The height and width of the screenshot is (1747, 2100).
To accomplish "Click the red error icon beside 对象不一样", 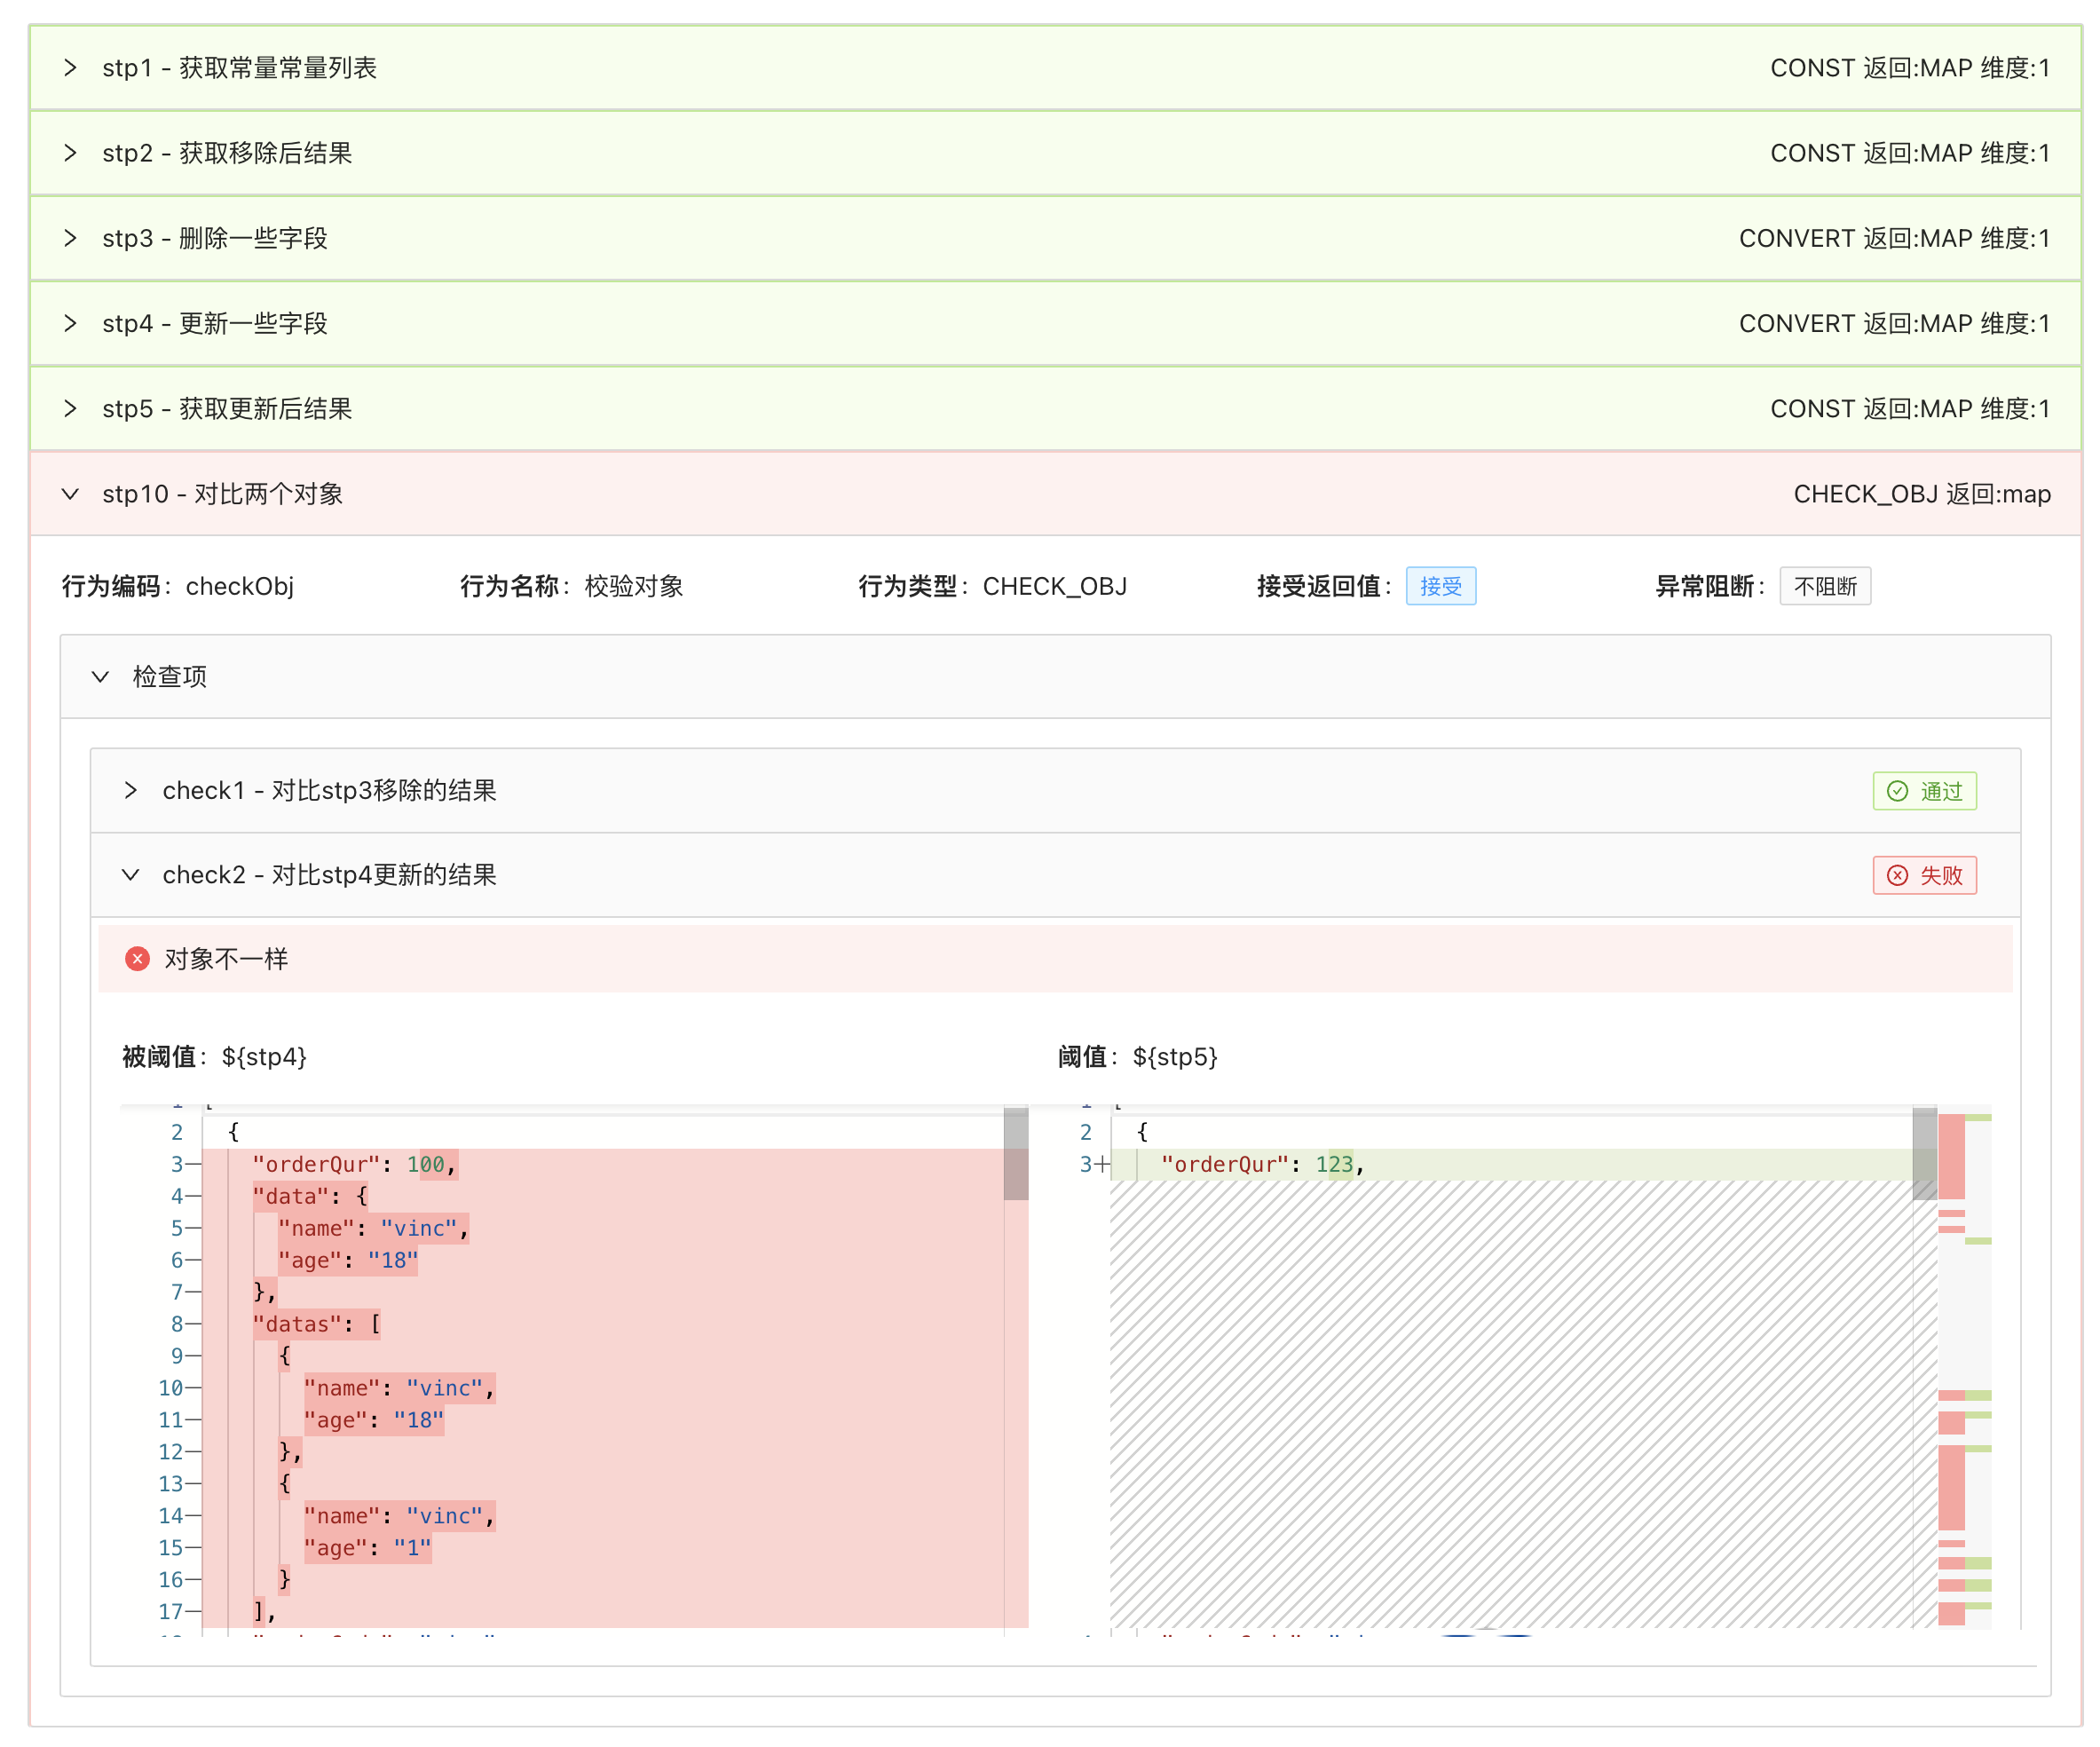I will click(137, 959).
